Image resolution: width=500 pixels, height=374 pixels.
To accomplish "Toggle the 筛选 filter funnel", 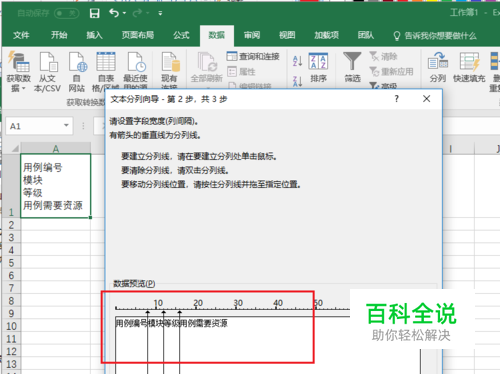I will point(352,68).
